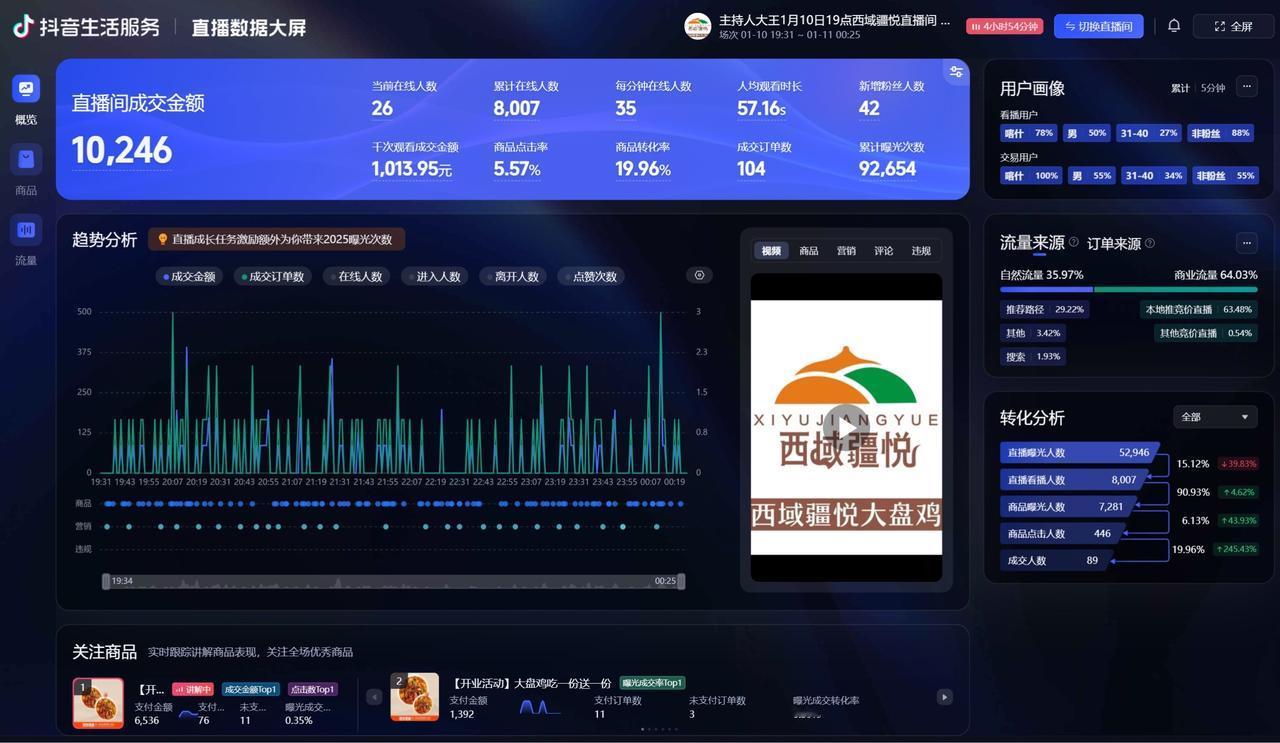Click the 自然流量 and 商业流量 ratio bar
The image size is (1280, 743).
click(1128, 290)
